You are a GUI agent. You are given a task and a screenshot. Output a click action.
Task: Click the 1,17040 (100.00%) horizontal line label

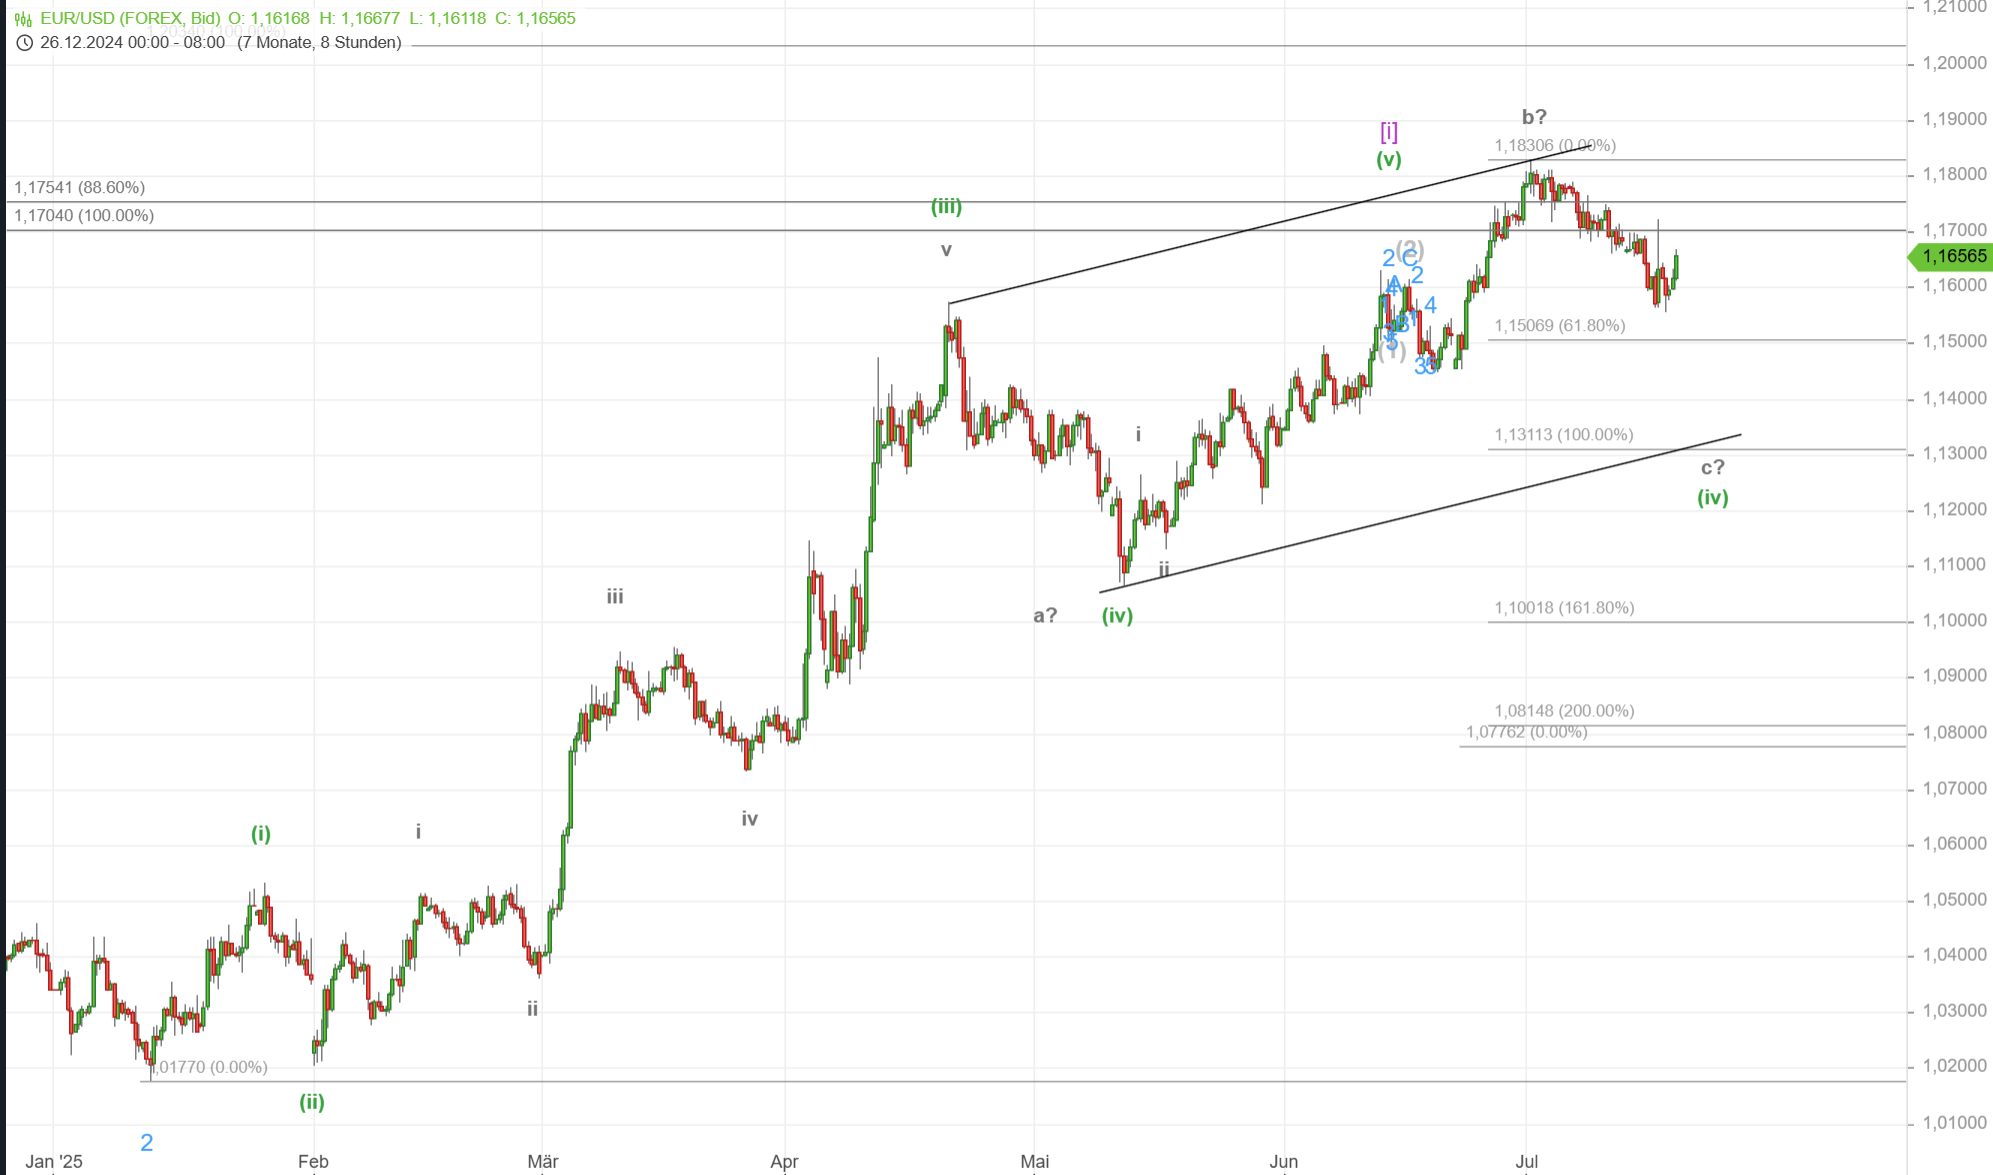point(84,215)
